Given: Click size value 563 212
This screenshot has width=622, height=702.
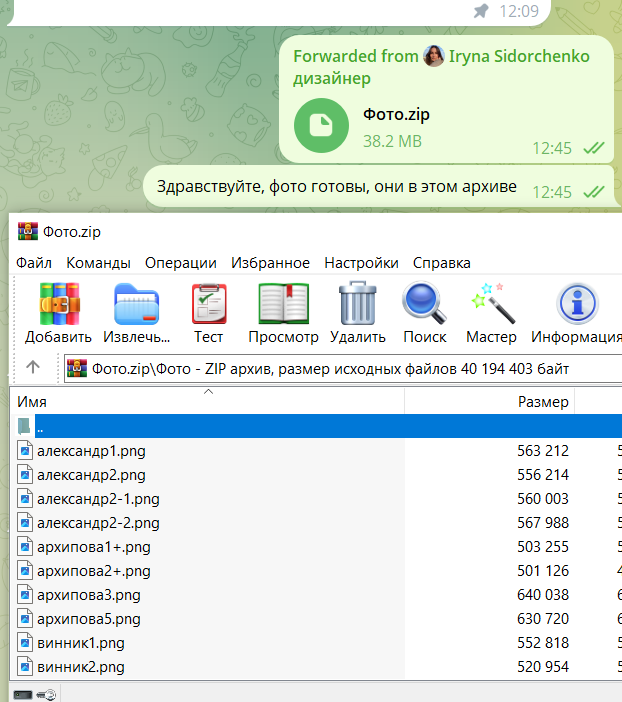Looking at the screenshot, I should click(x=543, y=450).
